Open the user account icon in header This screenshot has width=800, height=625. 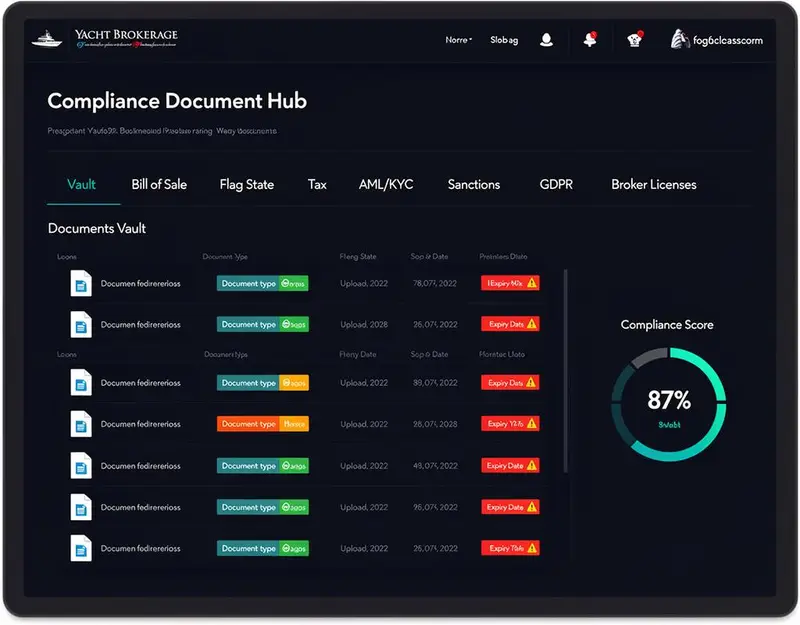546,40
